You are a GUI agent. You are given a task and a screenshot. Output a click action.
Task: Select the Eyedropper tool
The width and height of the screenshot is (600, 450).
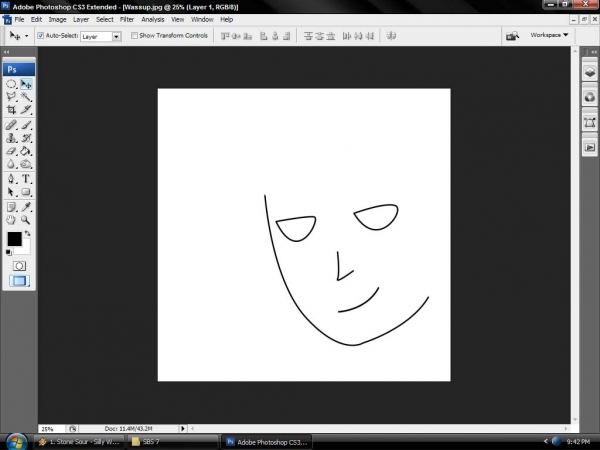tap(26, 207)
